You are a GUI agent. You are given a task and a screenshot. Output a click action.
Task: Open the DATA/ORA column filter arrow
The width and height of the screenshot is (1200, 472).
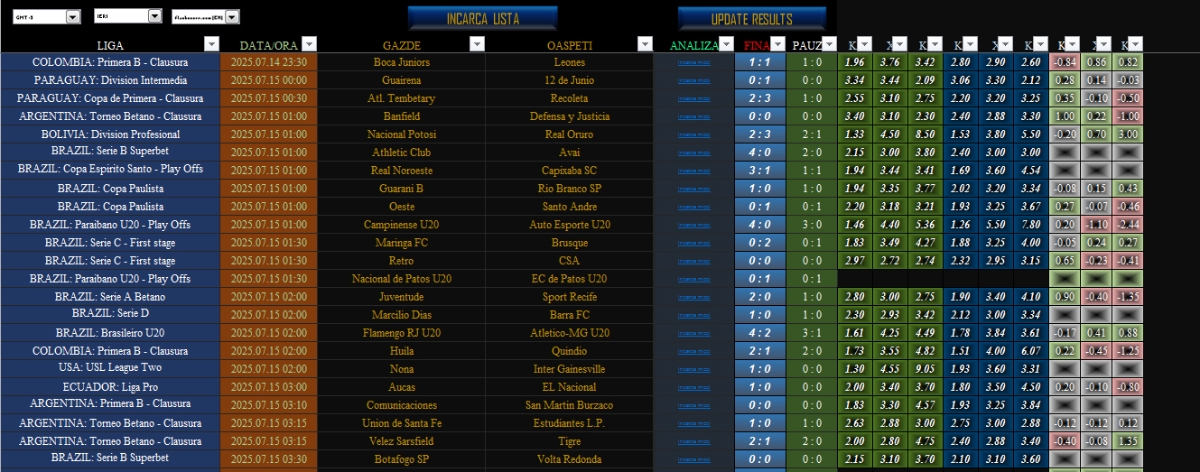click(309, 44)
